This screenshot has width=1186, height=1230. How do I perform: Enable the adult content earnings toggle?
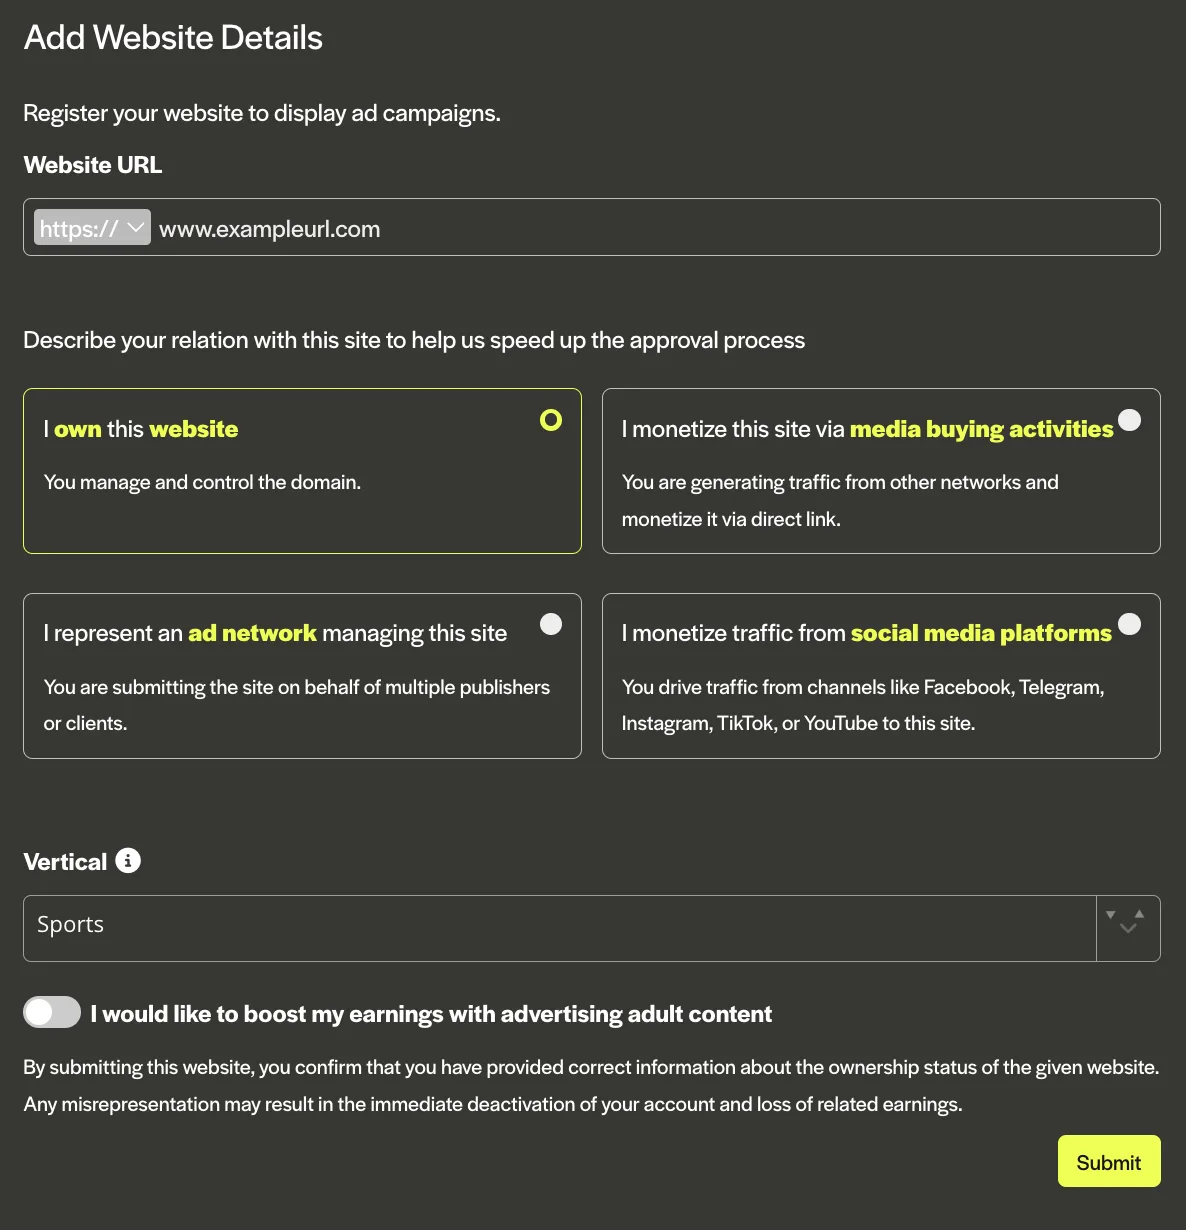point(51,1012)
